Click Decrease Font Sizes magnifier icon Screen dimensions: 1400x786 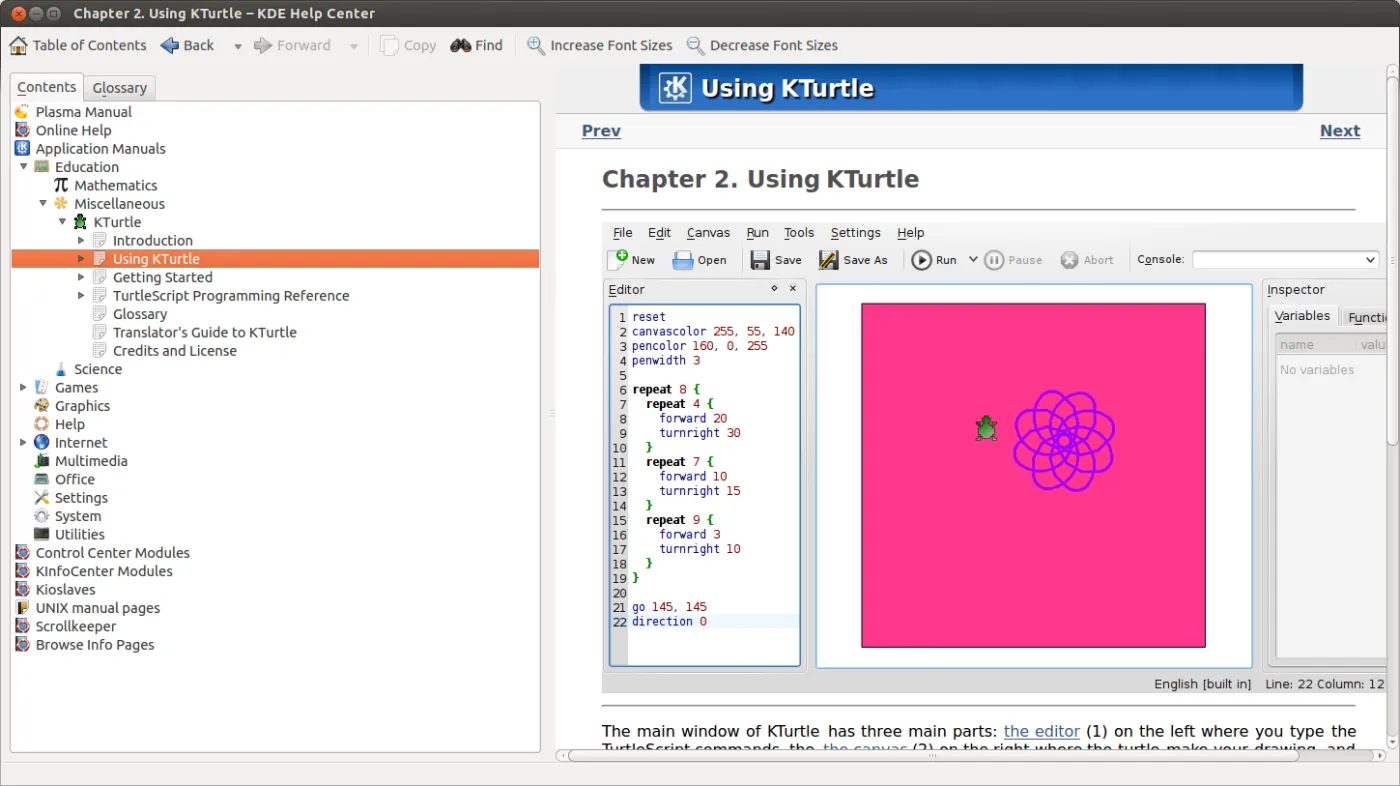point(695,45)
